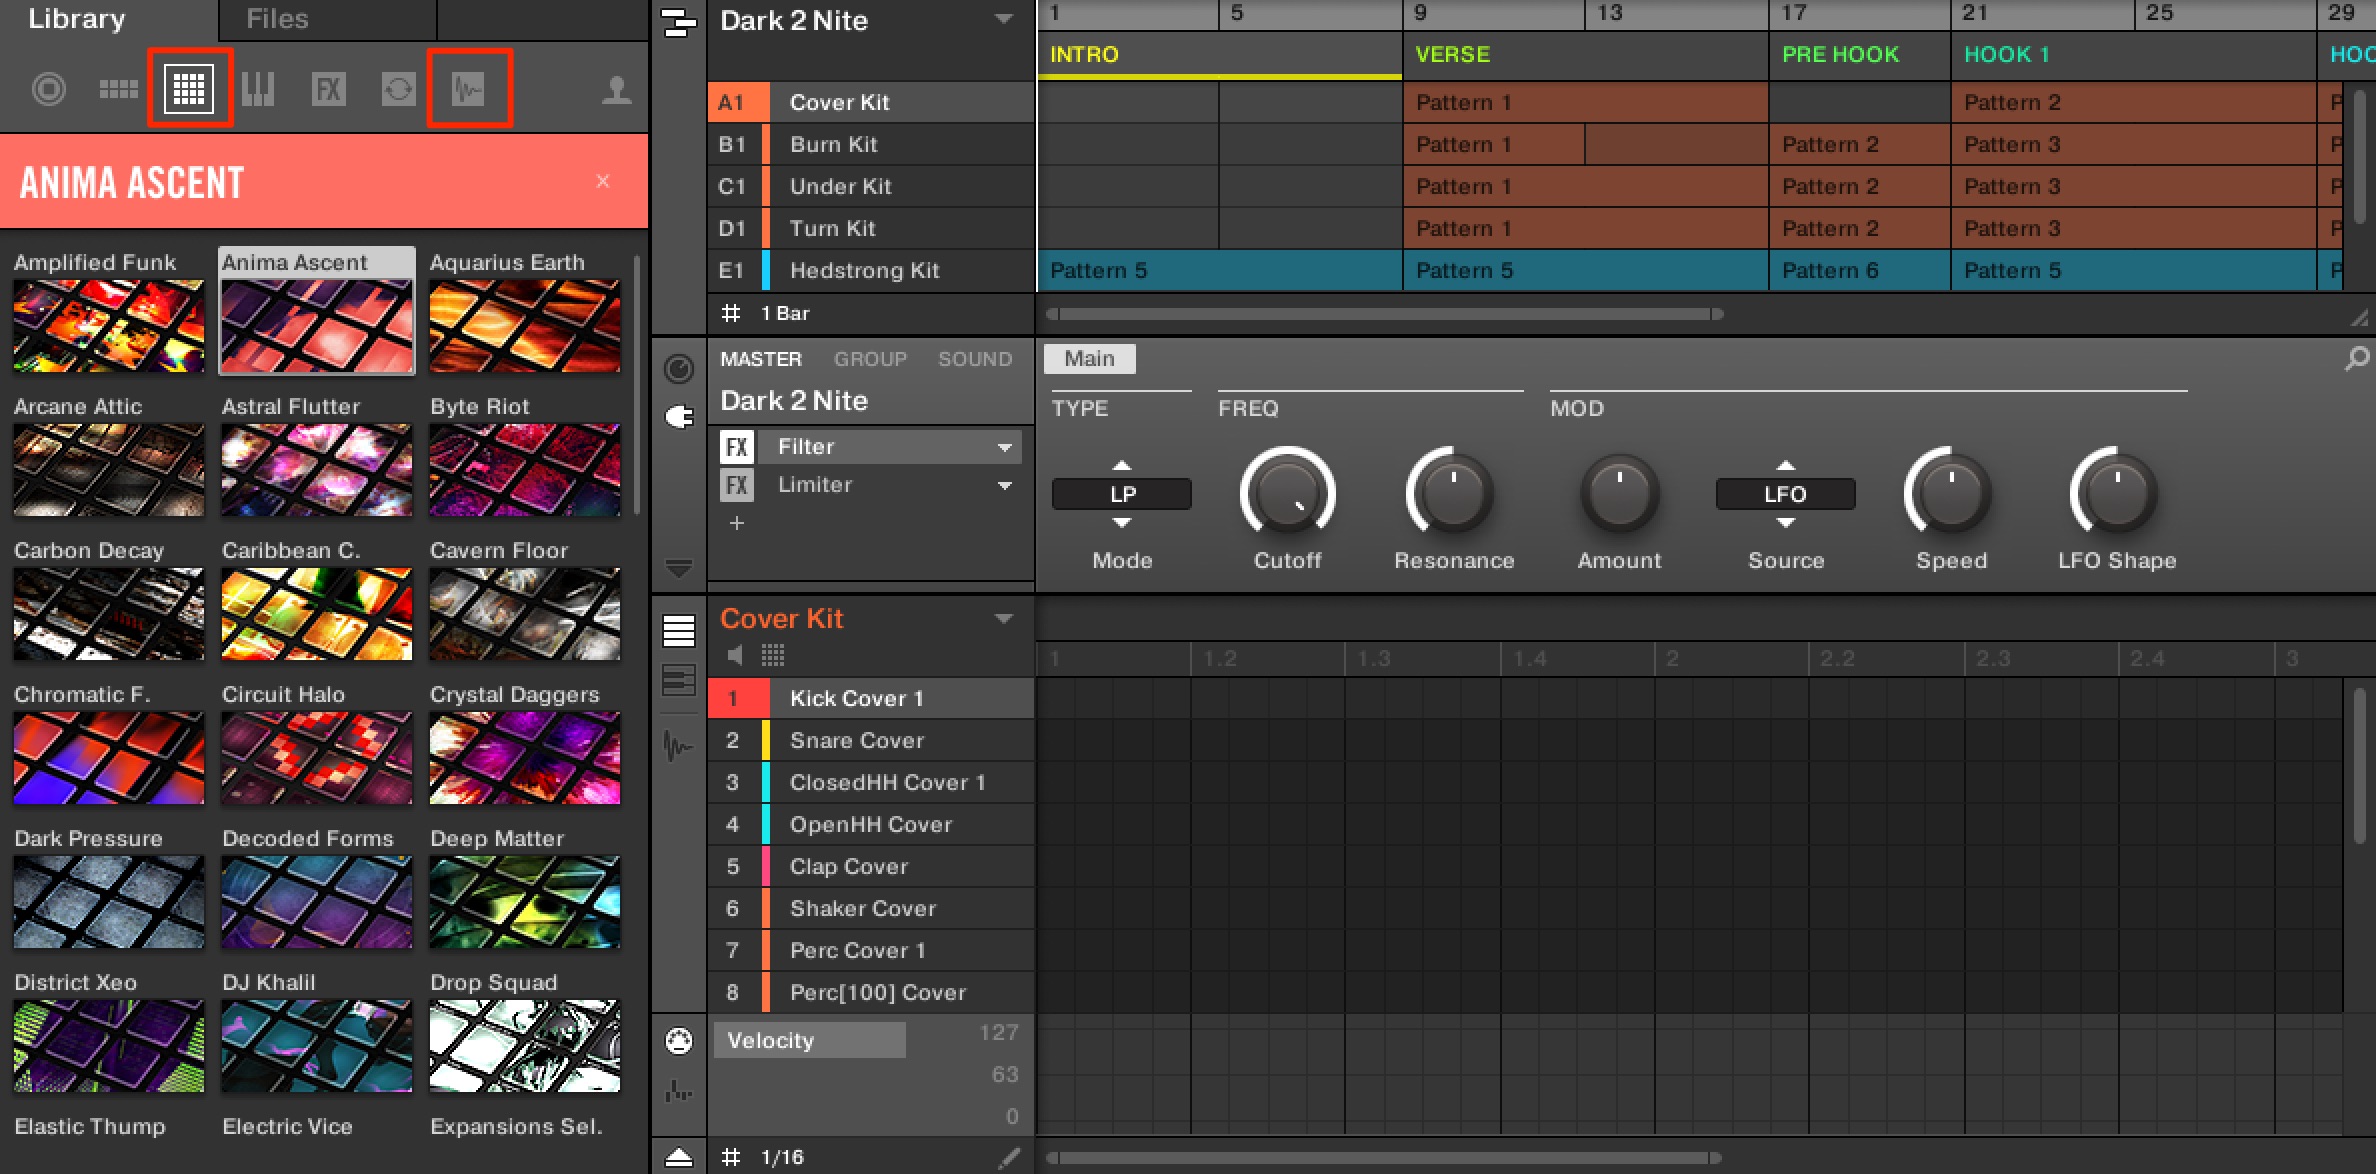This screenshot has height=1174, width=2376.
Task: Mute Cover Kit with speaker icon
Action: pyautogui.click(x=736, y=655)
